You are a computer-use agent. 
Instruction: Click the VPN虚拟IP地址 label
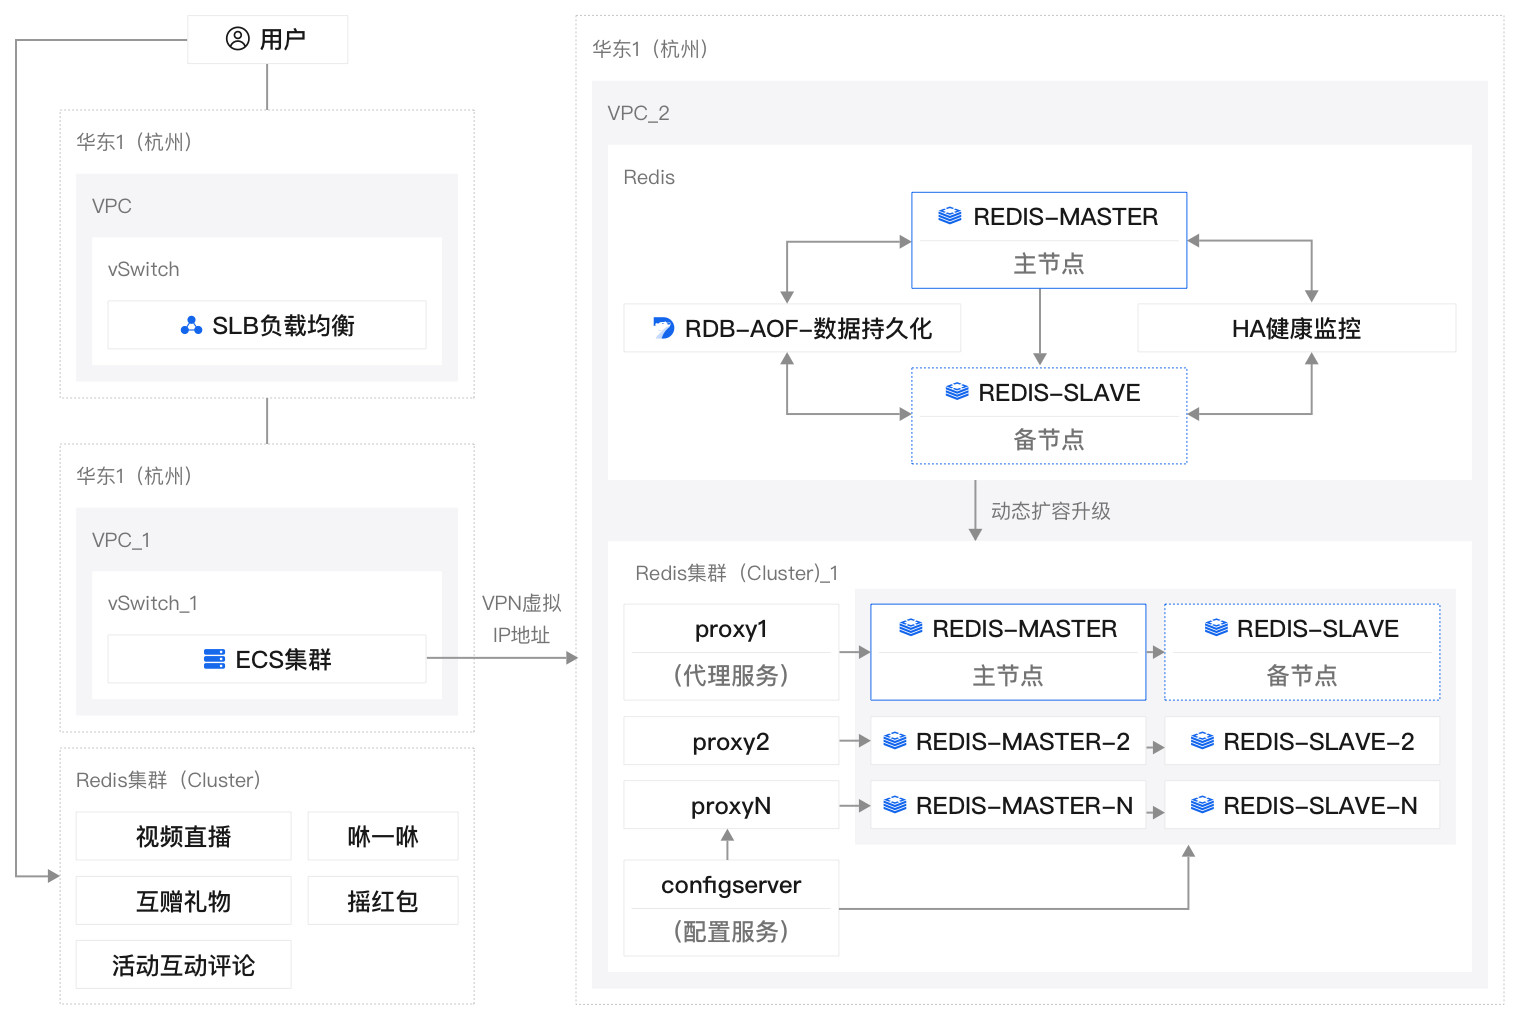[521, 618]
